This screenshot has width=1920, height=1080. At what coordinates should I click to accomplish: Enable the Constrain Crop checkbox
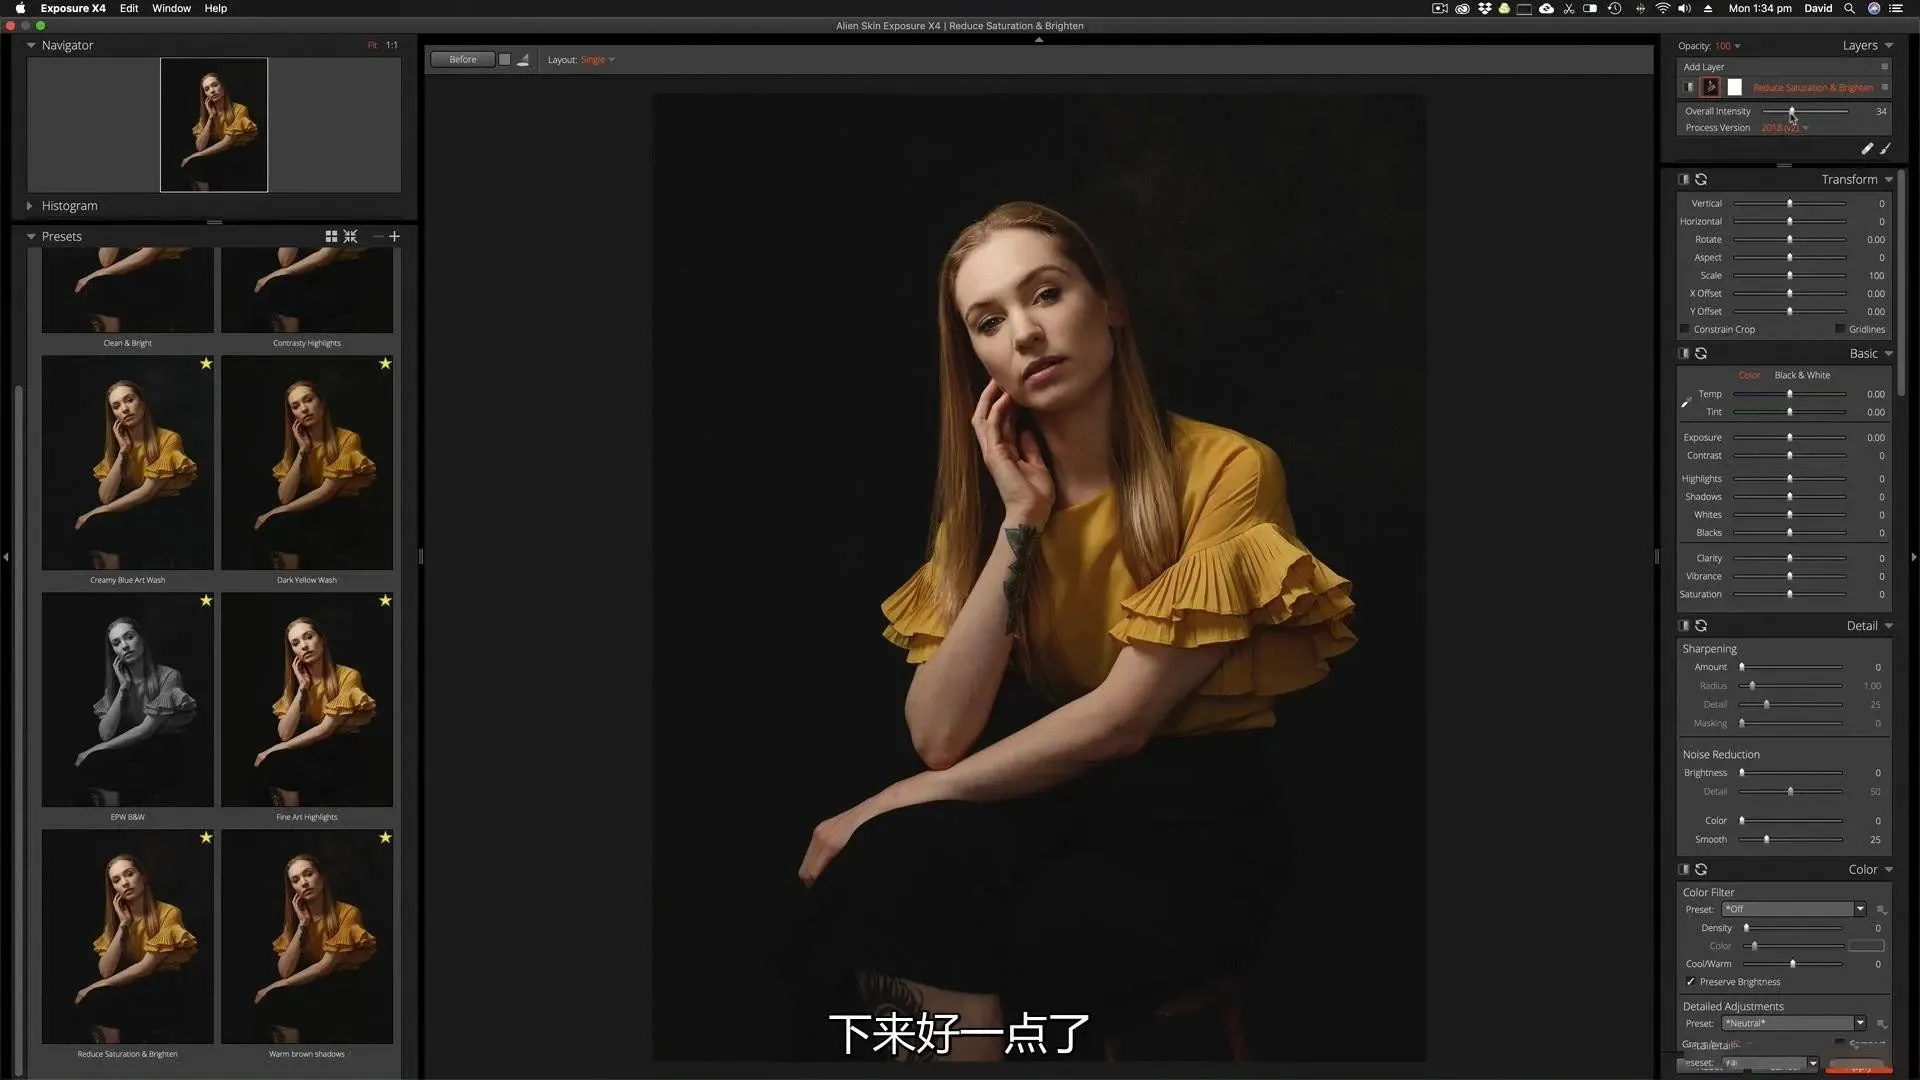[1685, 329]
